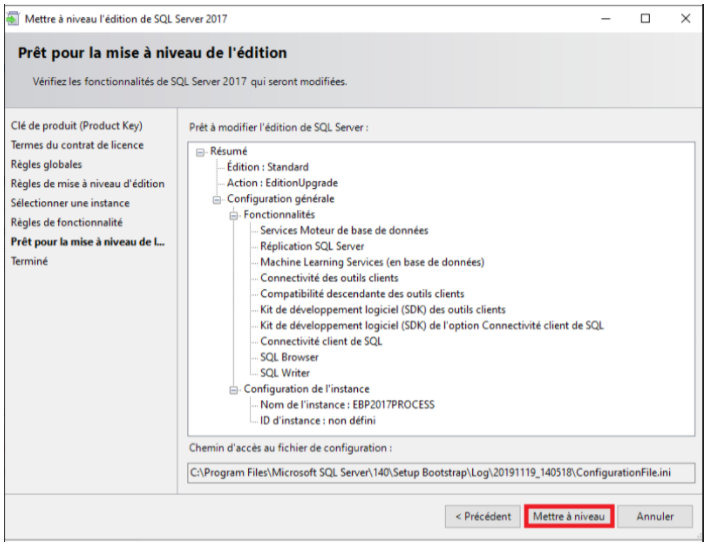Select ID d'instance : non défini item

[x=318, y=420]
